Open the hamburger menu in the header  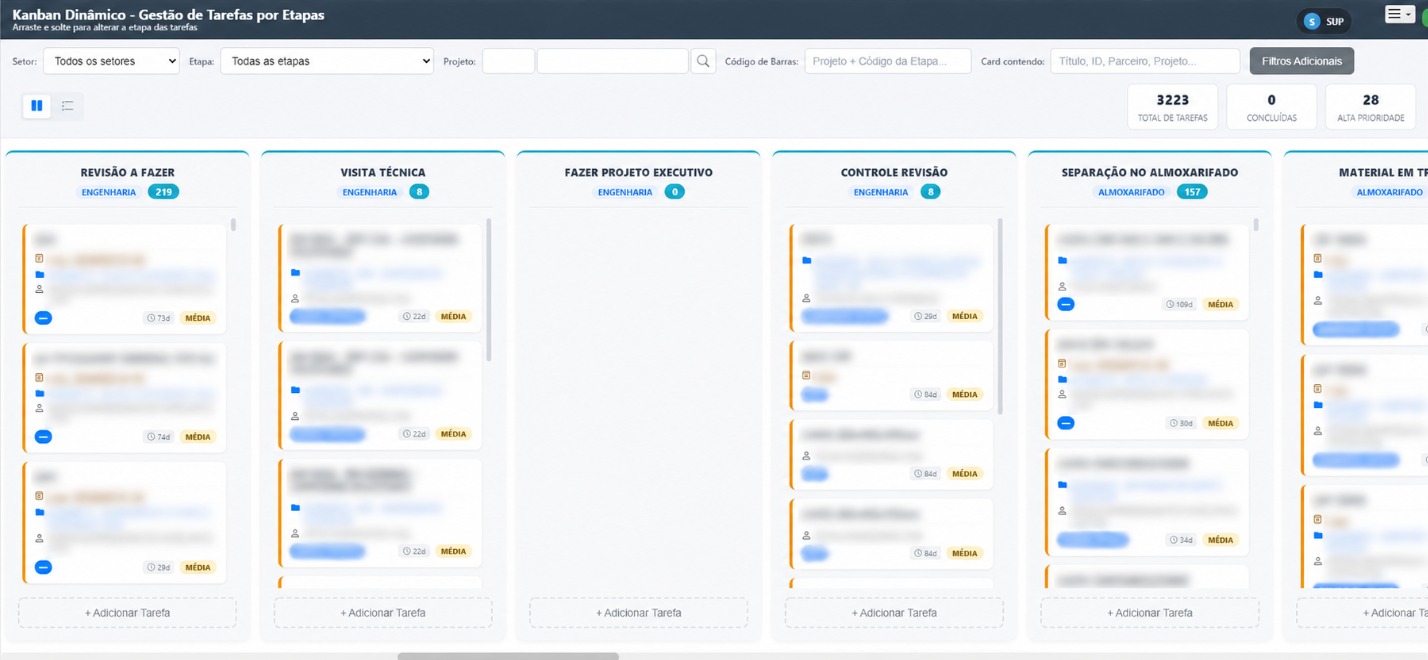pyautogui.click(x=1399, y=14)
